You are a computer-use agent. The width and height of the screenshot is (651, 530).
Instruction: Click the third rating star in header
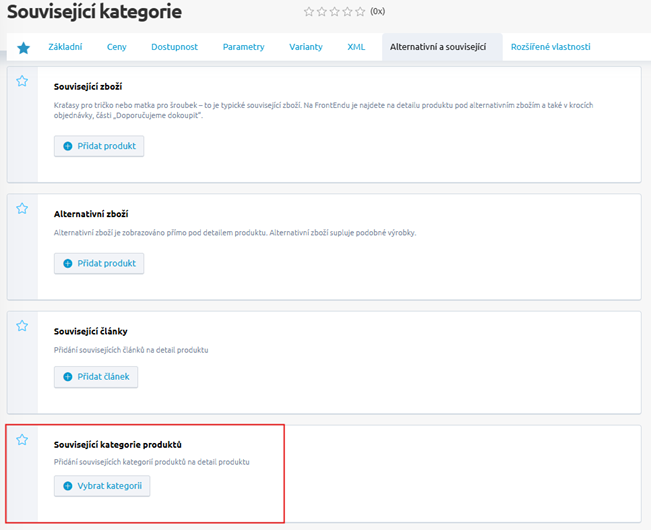[334, 12]
